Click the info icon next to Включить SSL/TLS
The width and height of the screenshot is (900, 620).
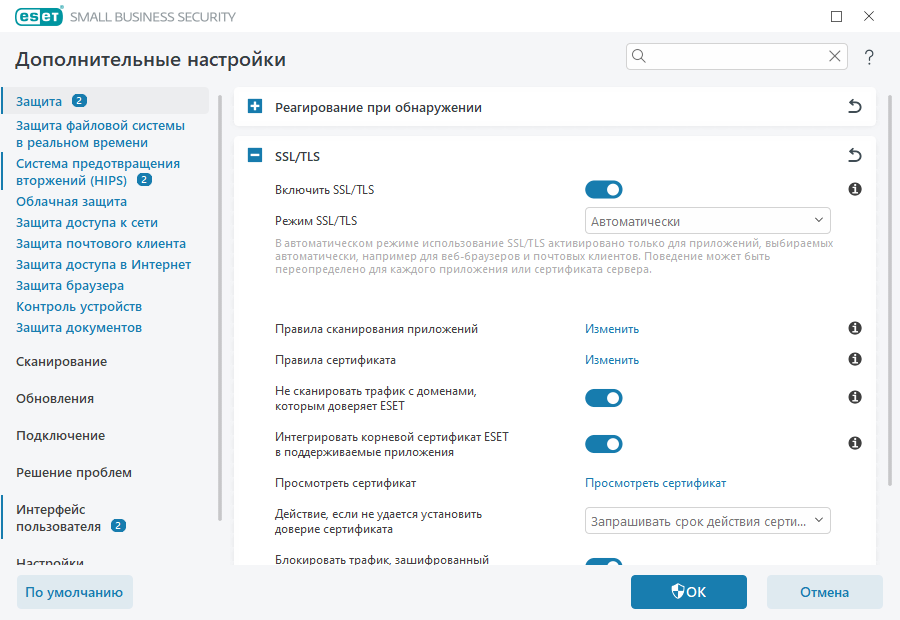[x=854, y=189]
